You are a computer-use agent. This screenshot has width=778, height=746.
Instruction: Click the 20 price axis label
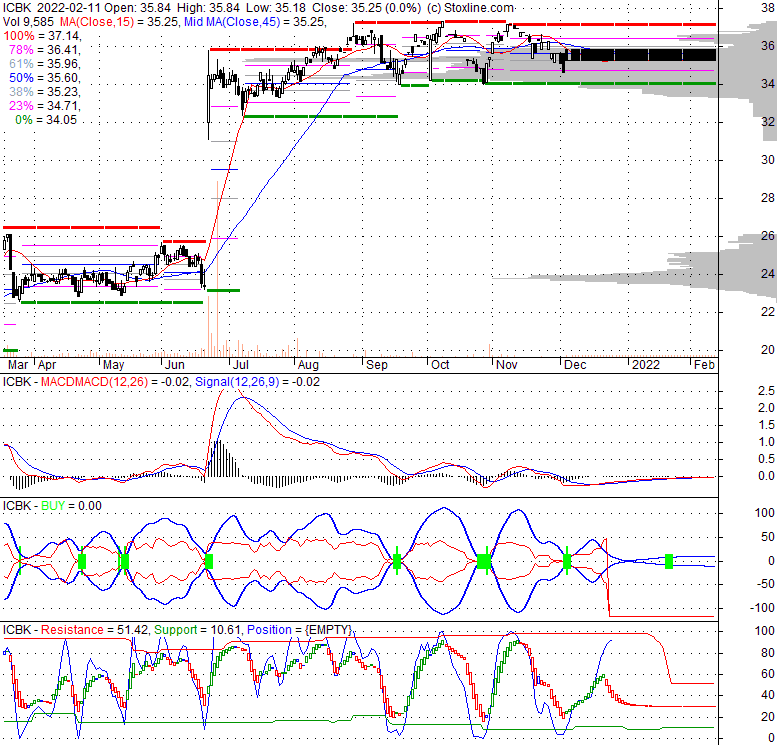[768, 350]
